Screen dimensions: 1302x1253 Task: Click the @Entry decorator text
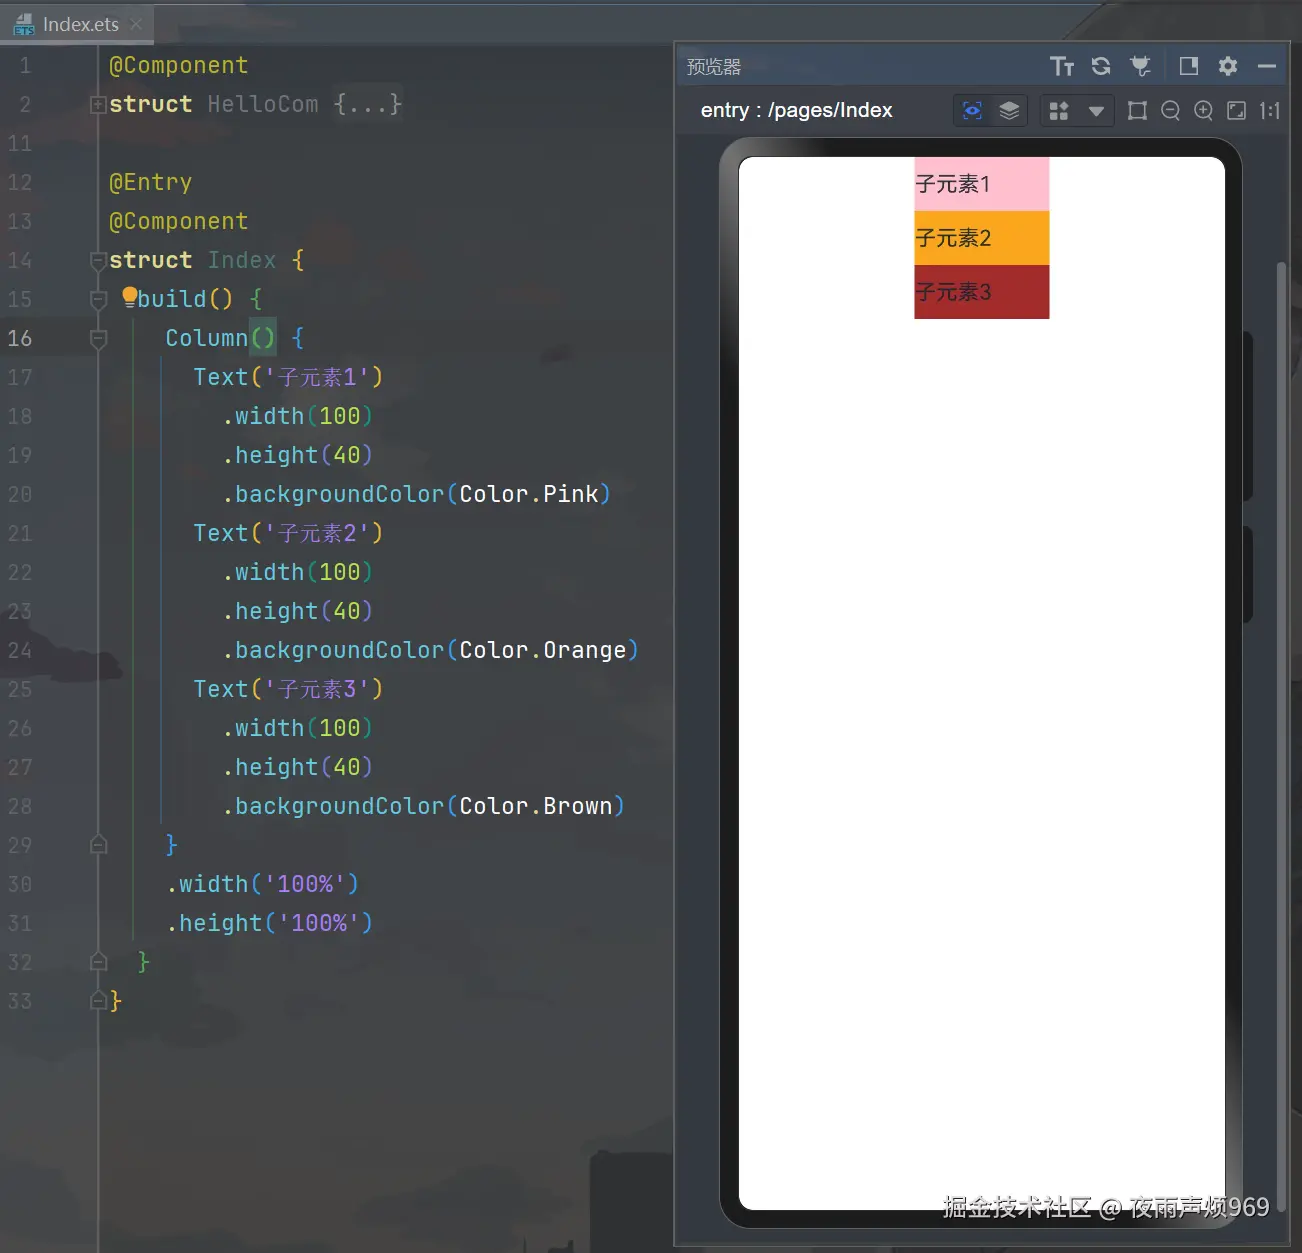coord(150,182)
